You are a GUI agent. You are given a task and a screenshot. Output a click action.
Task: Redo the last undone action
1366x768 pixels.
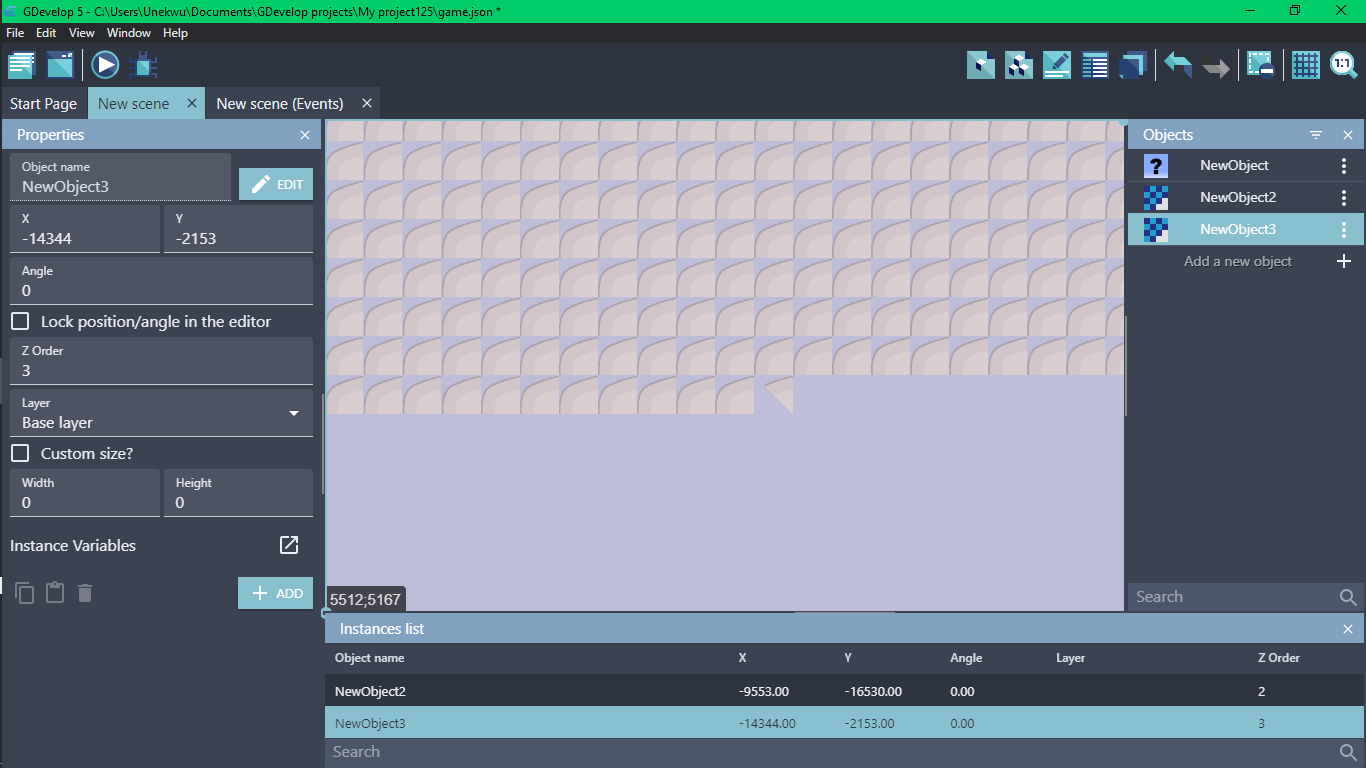[1215, 64]
